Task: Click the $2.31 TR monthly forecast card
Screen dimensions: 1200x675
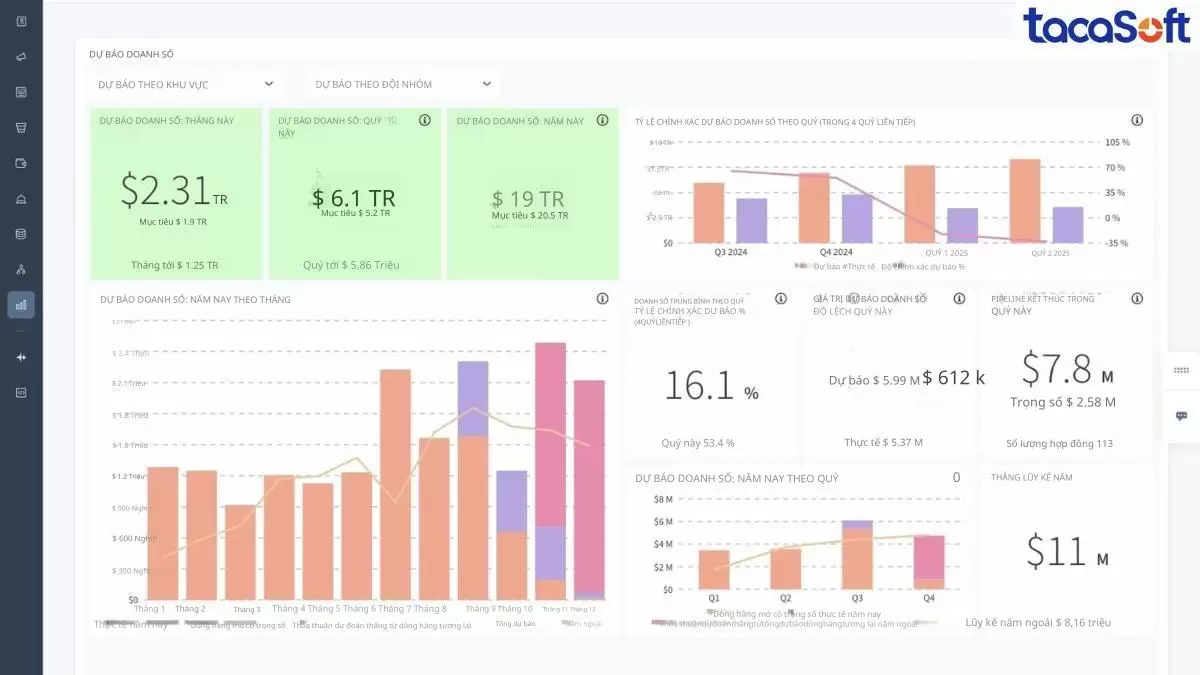Action: coord(176,194)
